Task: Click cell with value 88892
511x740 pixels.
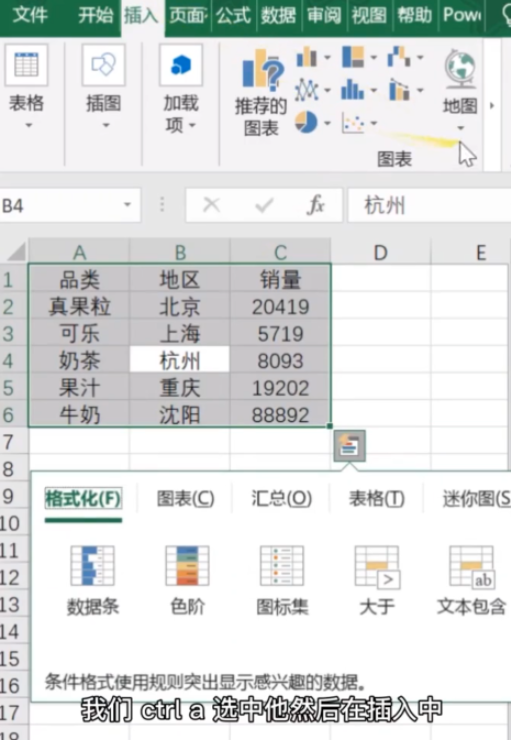Action: (280, 415)
